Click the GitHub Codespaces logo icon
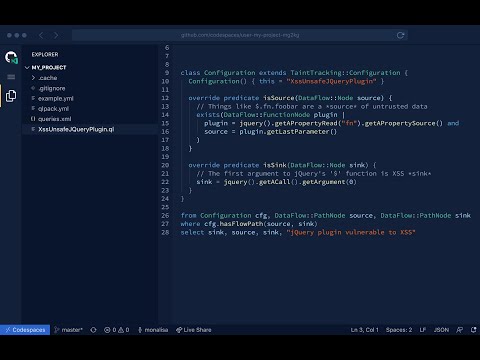Screen dimensions: 480x360 pyautogui.click(x=11, y=57)
